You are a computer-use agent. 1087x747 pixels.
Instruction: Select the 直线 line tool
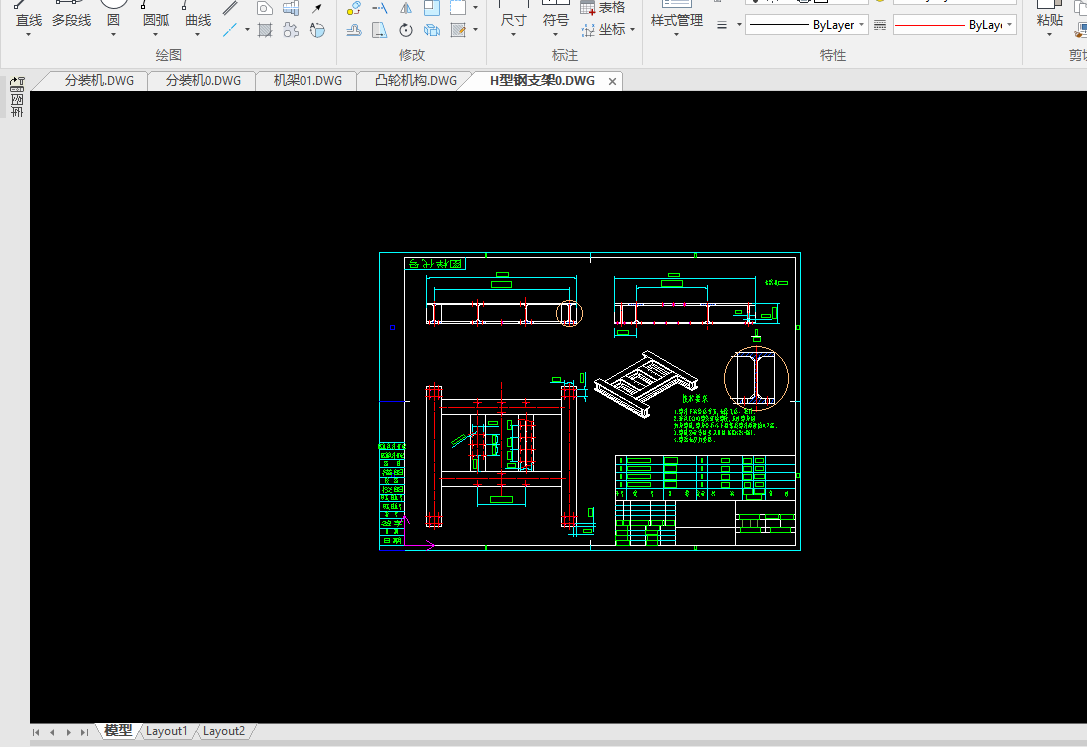click(28, 15)
